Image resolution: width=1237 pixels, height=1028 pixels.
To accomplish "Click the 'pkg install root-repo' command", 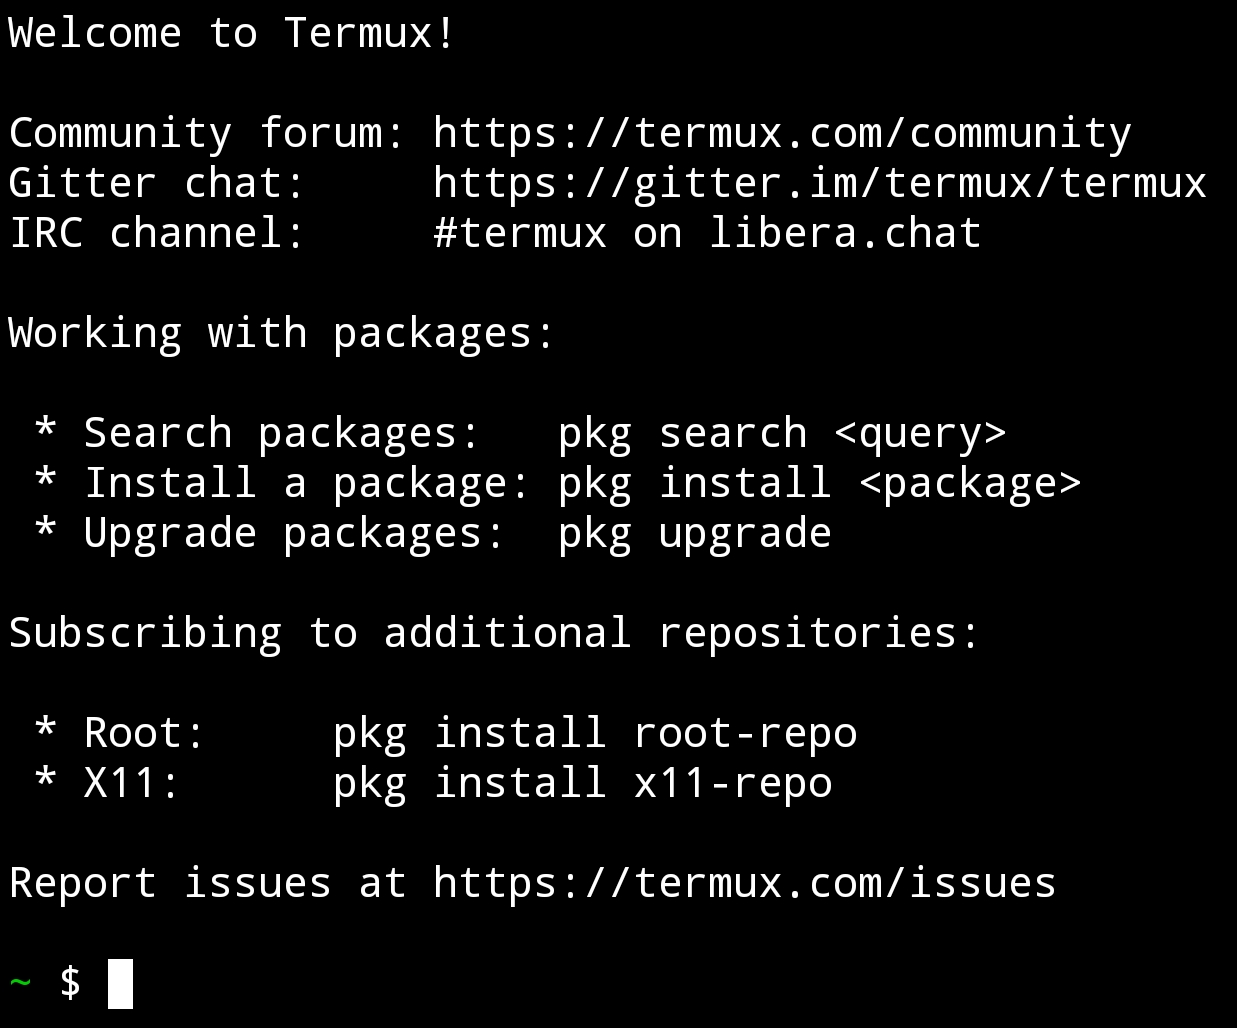I will (x=595, y=734).
